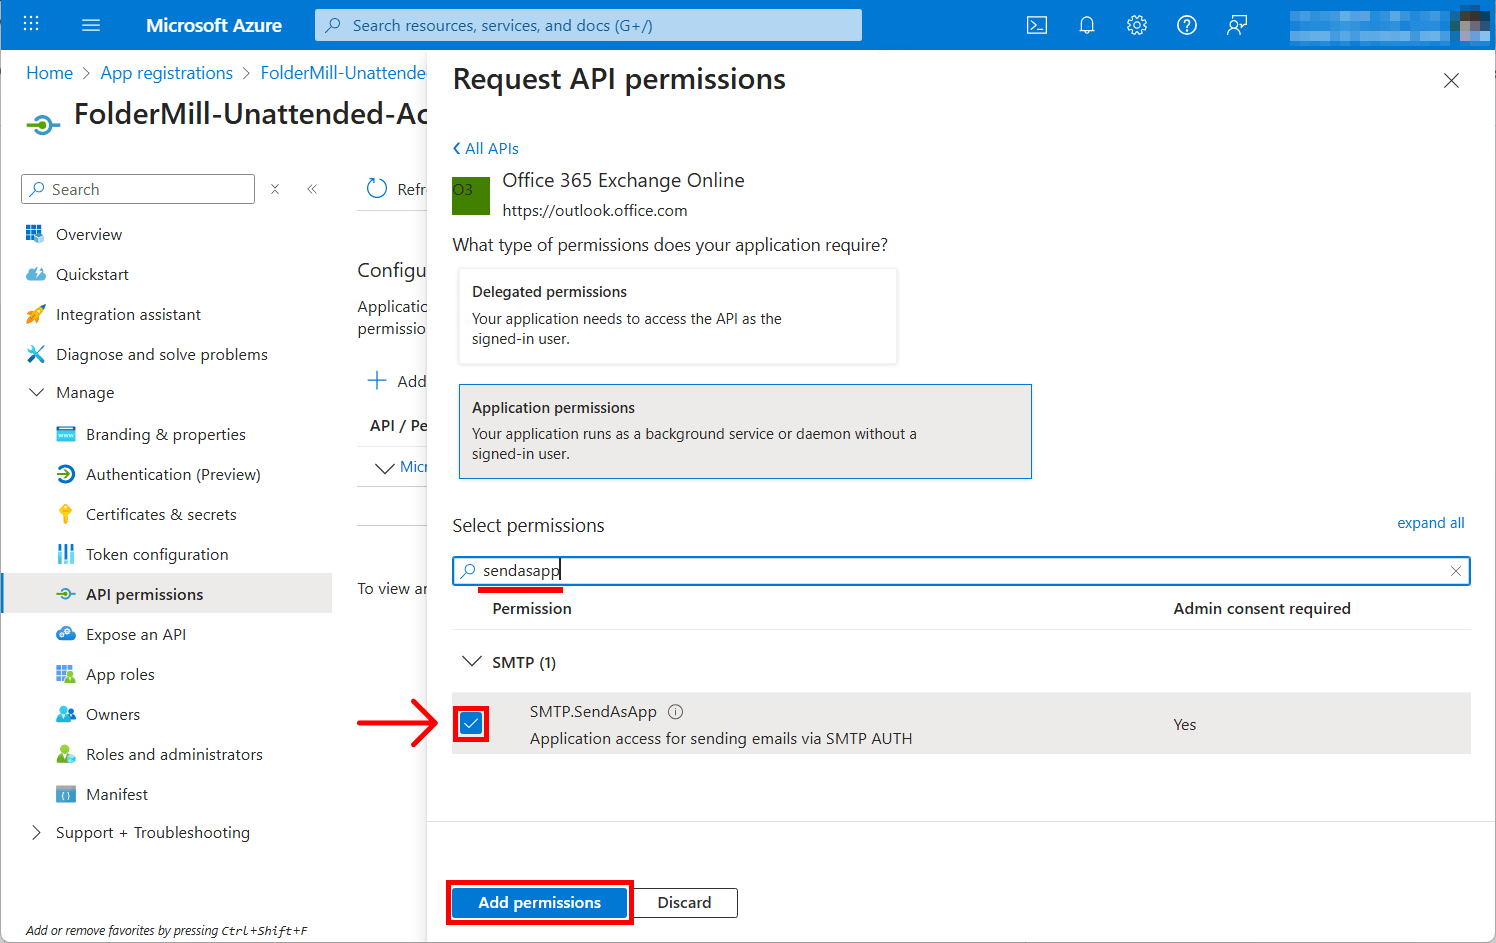Select the Application permissions option
This screenshot has height=943, width=1496.
tap(745, 431)
